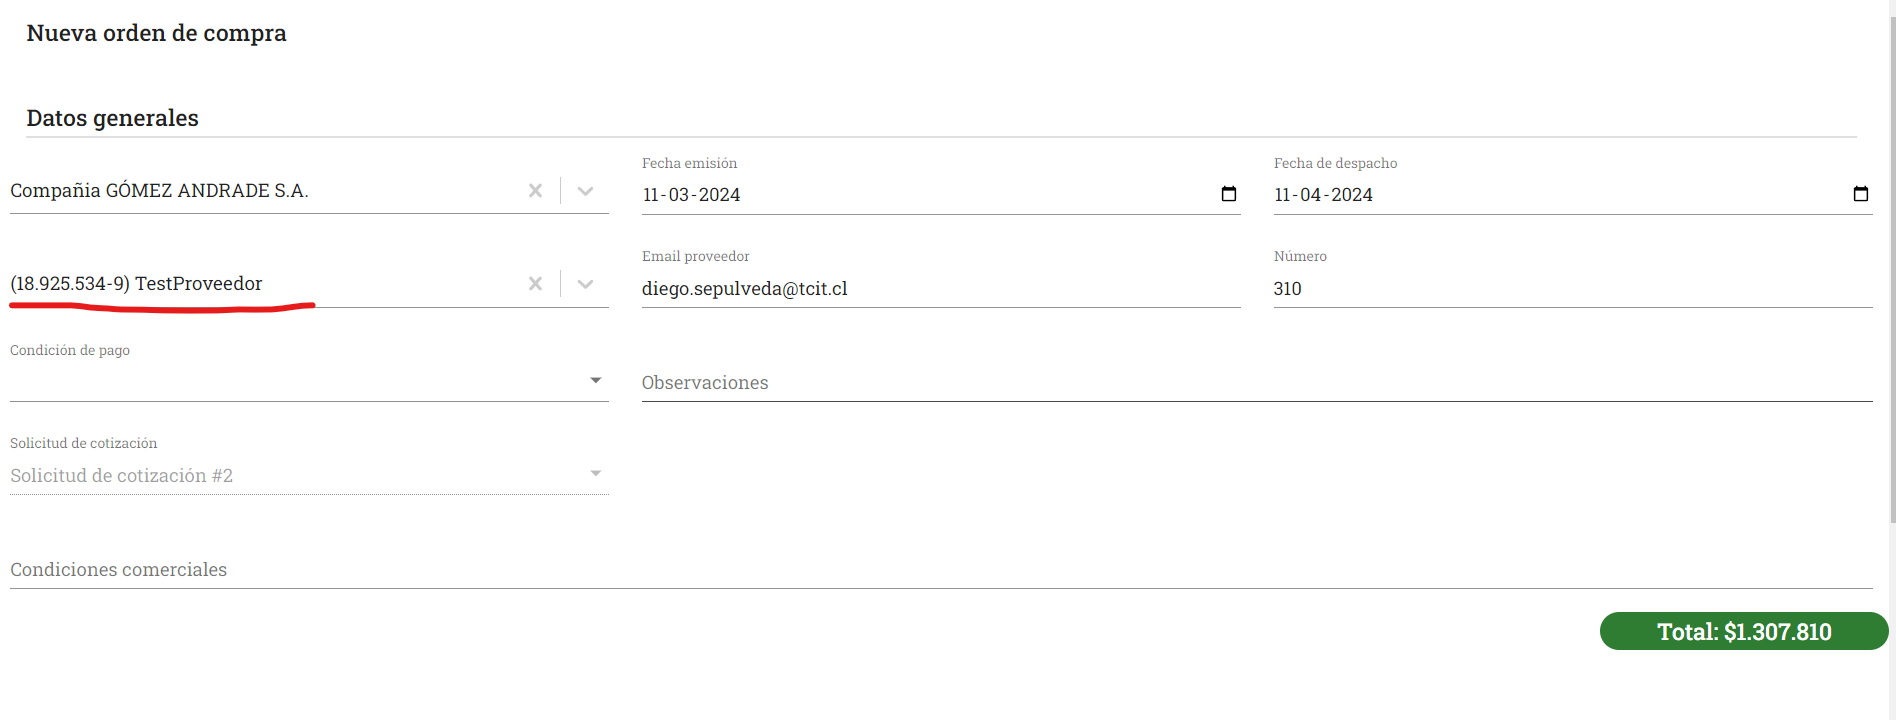Open calendar picker for Fecha emisión
This screenshot has height=720, width=1896.
(x=1229, y=194)
